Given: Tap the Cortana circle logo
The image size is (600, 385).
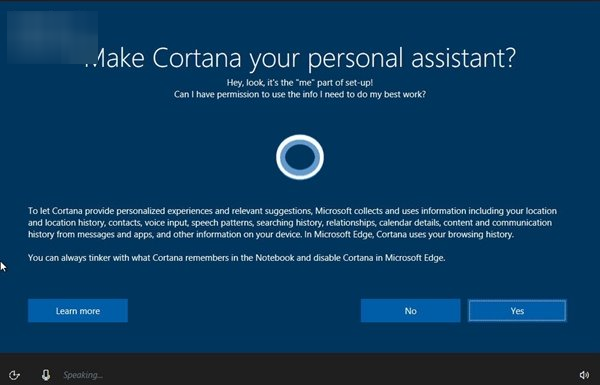Looking at the screenshot, I should pos(300,157).
